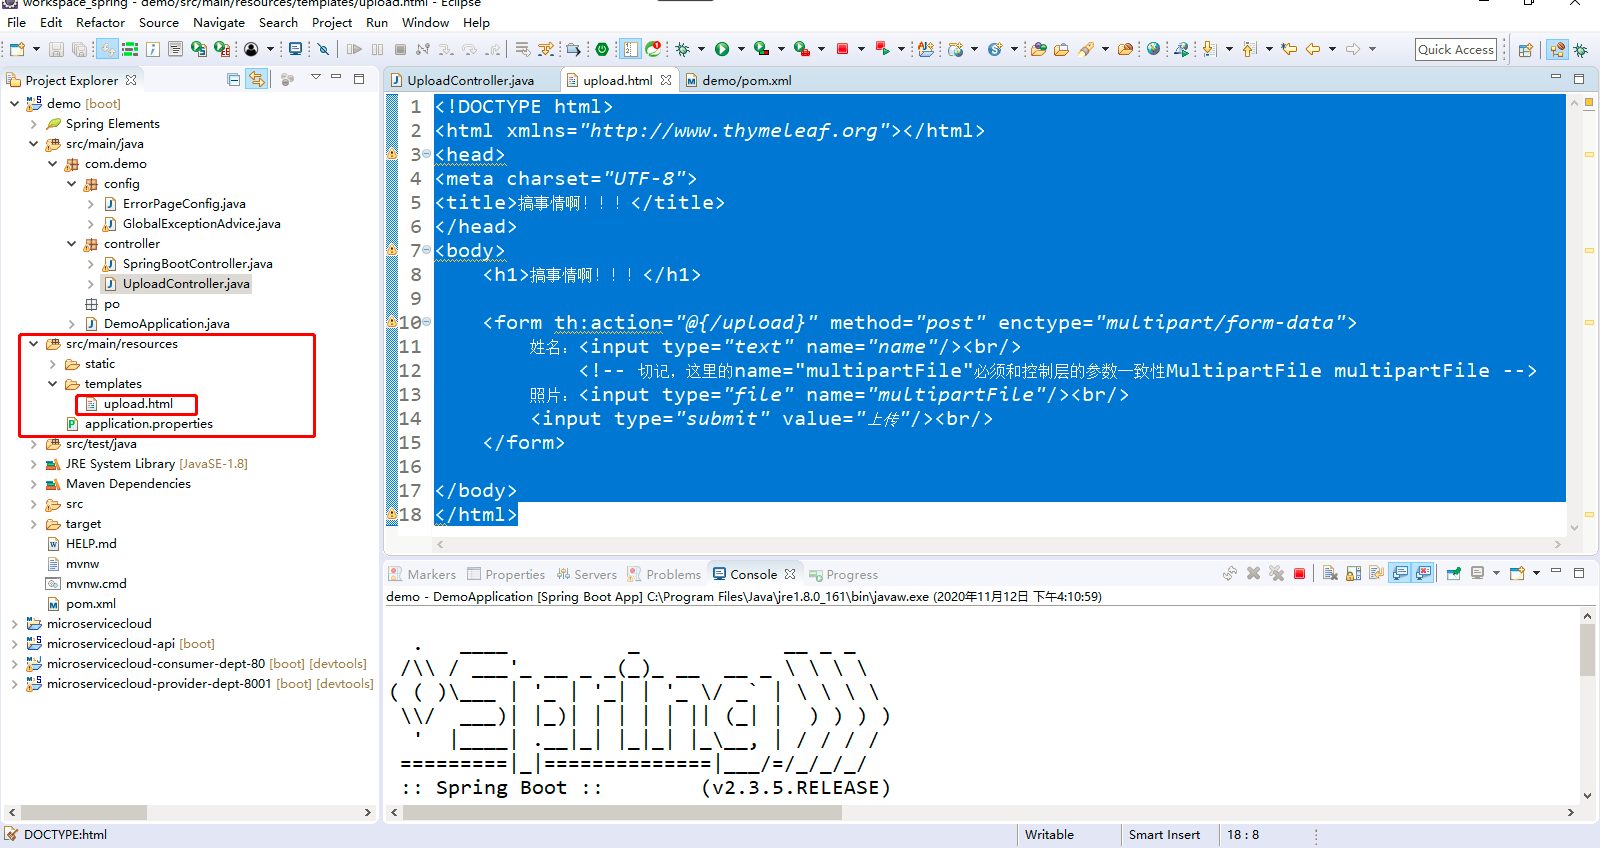Switch to the Debug perspective icon

point(1581,49)
